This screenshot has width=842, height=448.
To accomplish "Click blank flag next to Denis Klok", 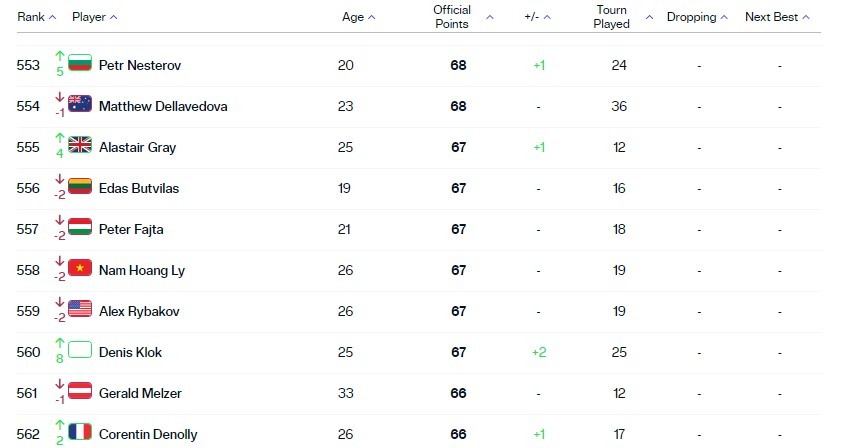I will tap(79, 350).
